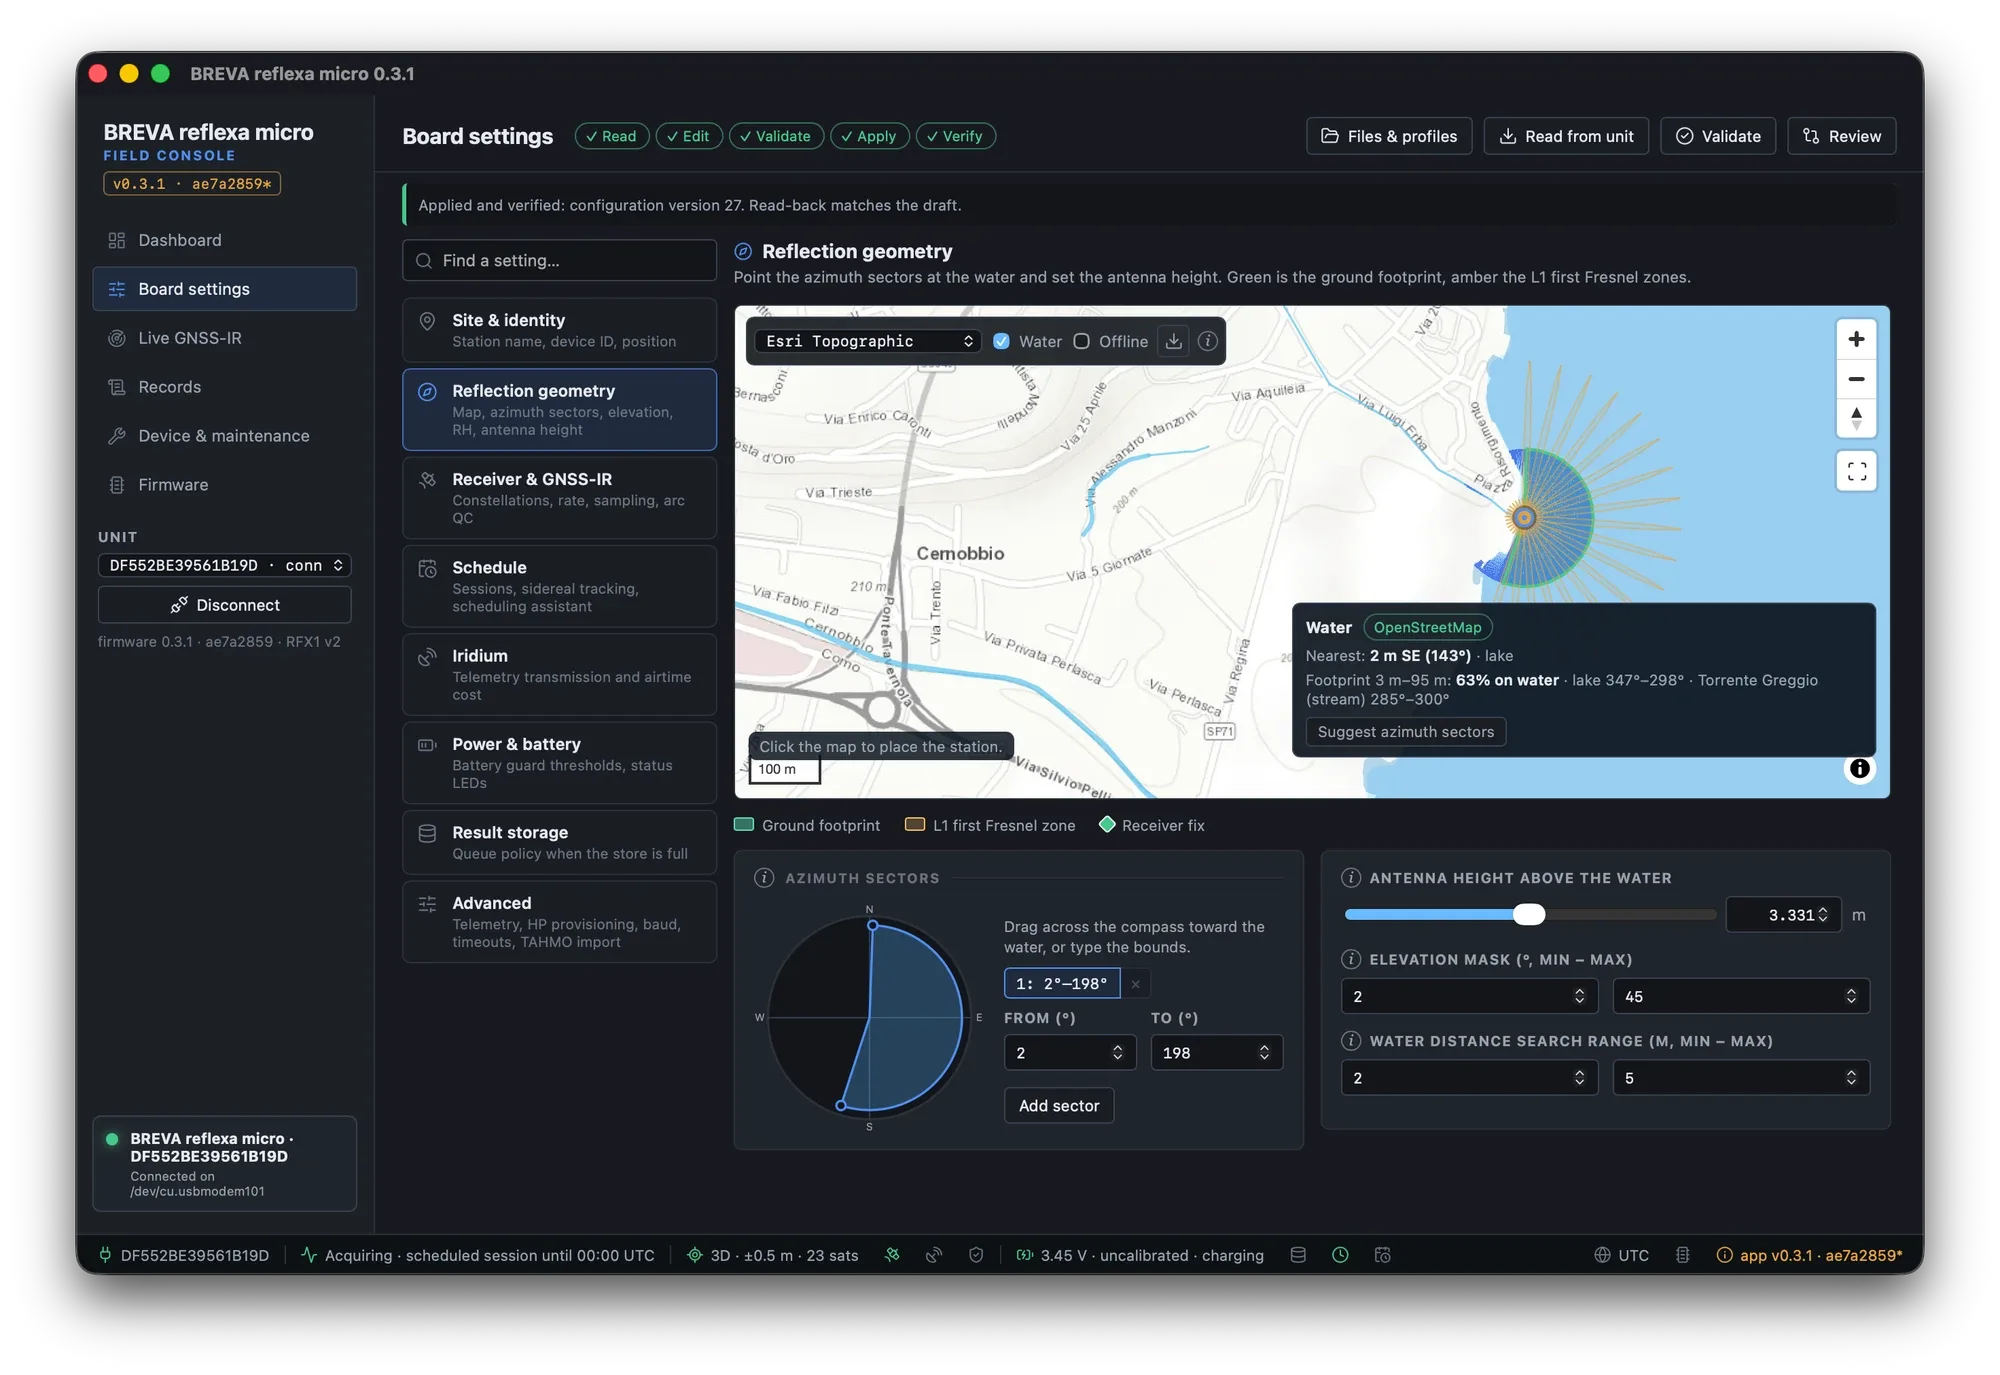Enable the Offline map checkbox
This screenshot has height=1375, width=2000.
pyautogui.click(x=1081, y=341)
